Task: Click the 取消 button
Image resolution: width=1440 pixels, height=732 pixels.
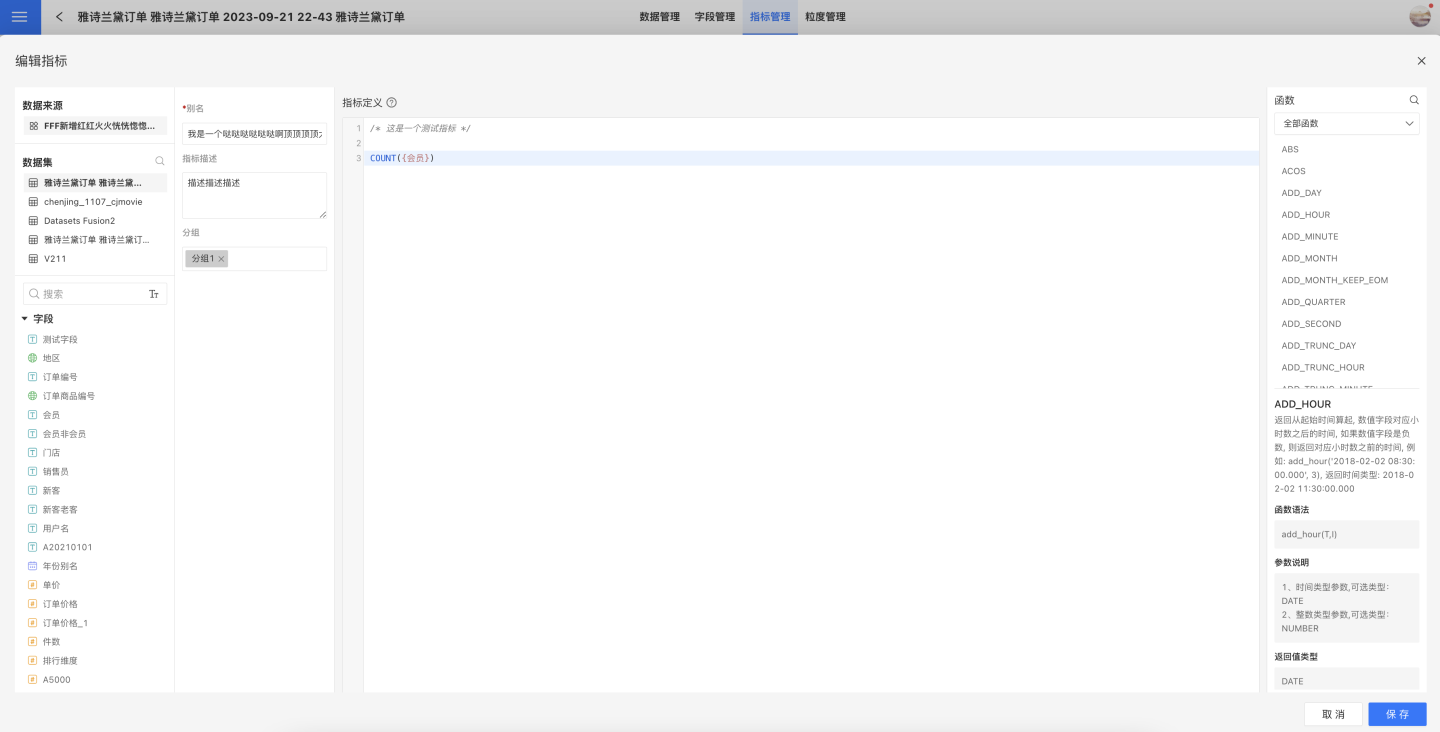Action: coord(1333,714)
